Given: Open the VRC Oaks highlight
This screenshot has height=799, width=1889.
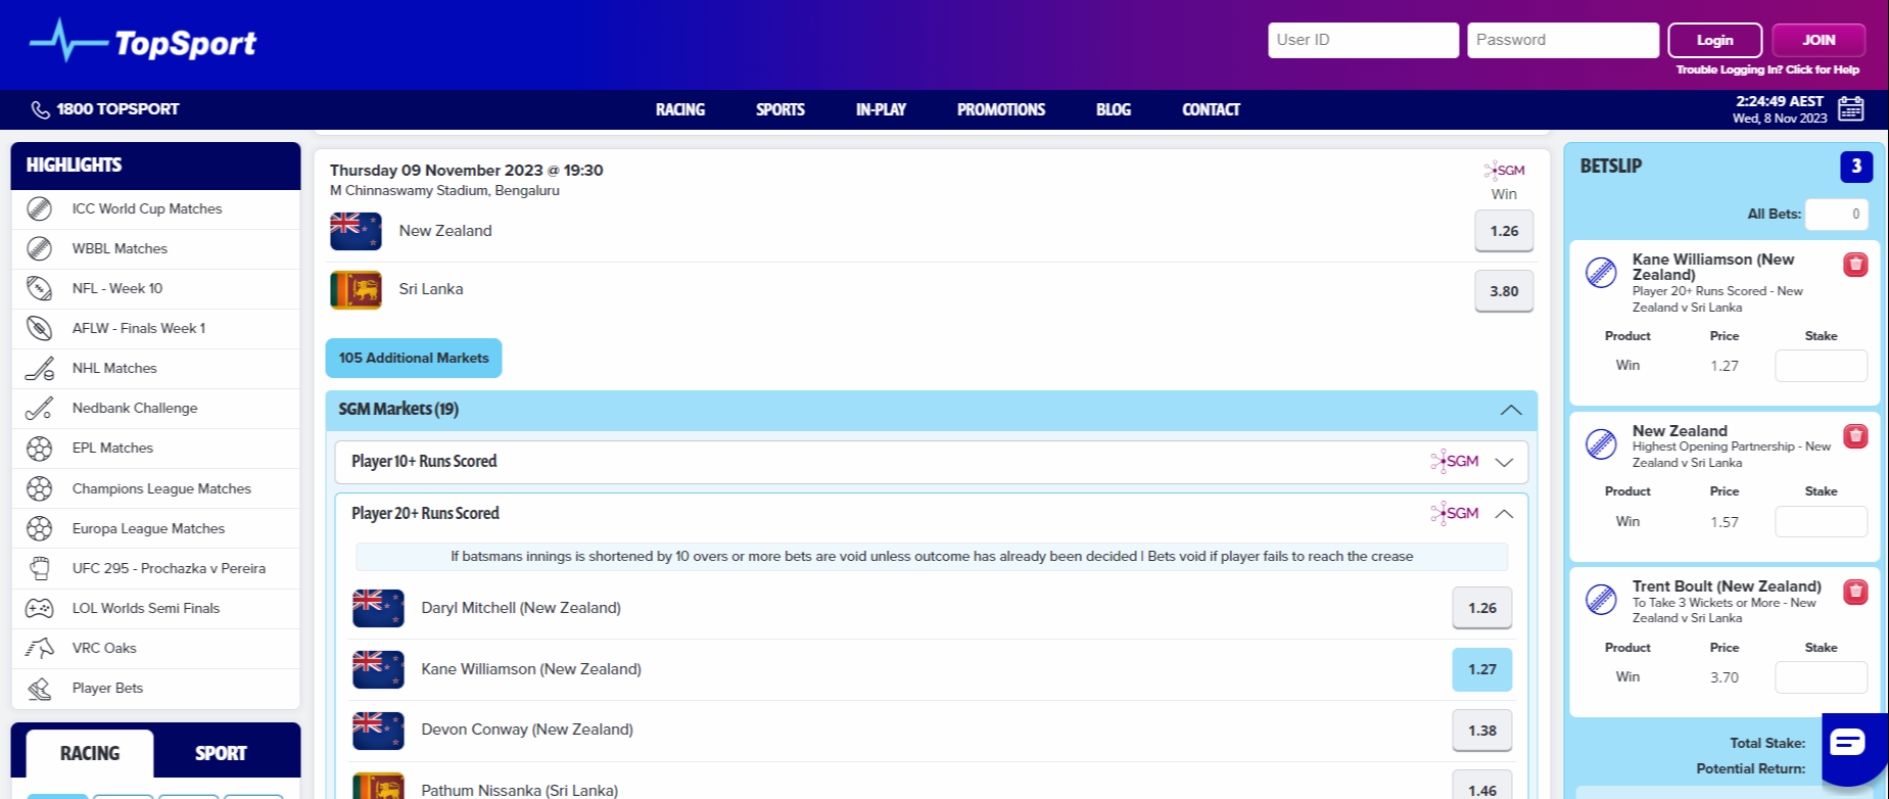Looking at the screenshot, I should tap(104, 648).
